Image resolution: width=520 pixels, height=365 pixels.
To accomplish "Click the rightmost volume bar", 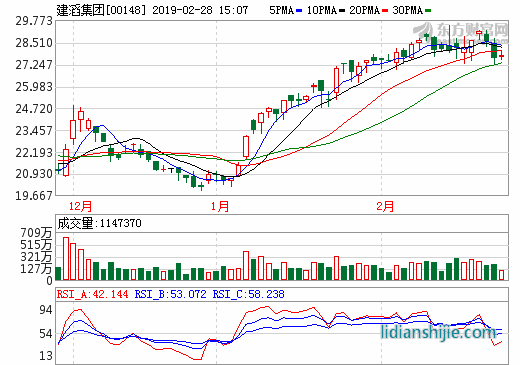I will coord(501,275).
